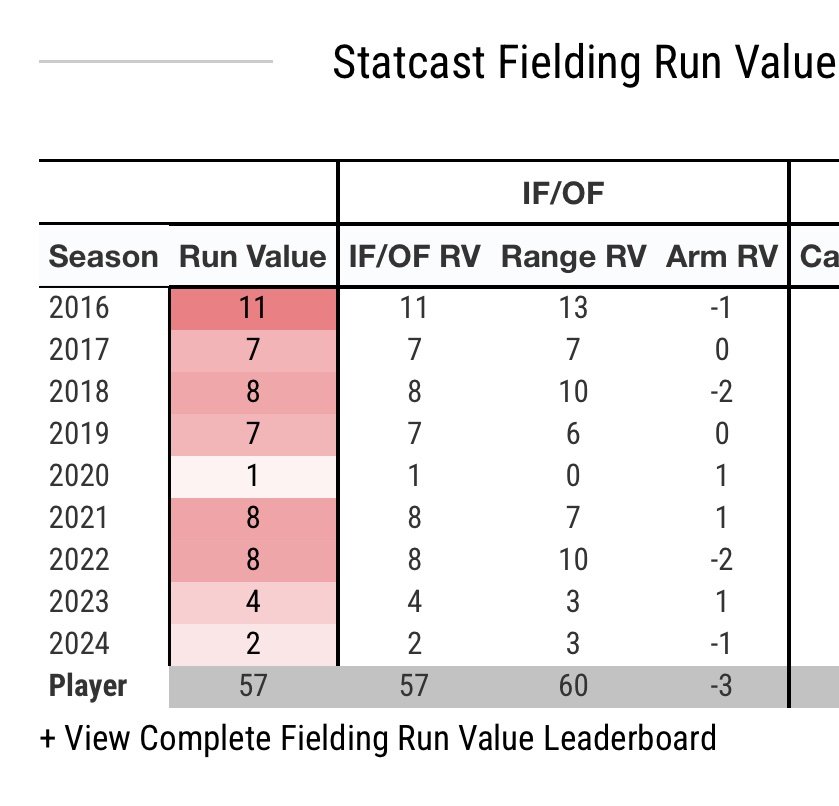Click the 2018 Arm RV value -2
839x806 pixels.
[721, 392]
